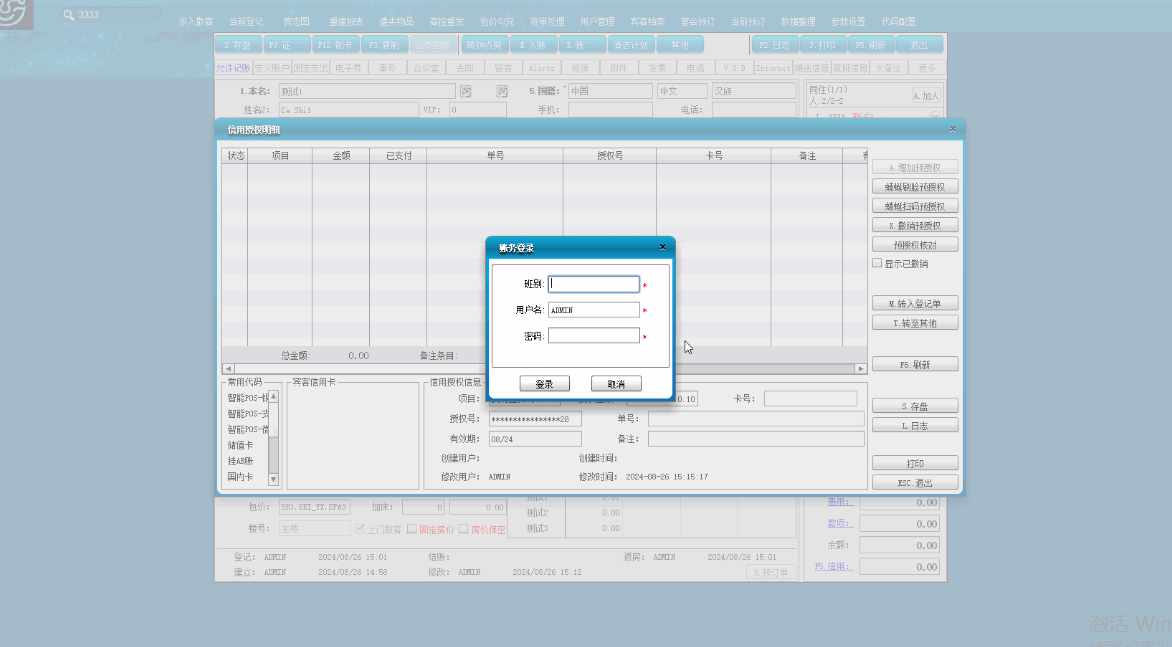The image size is (1172, 647).
Task: Open the 遗失物品 menu
Action: click(396, 22)
